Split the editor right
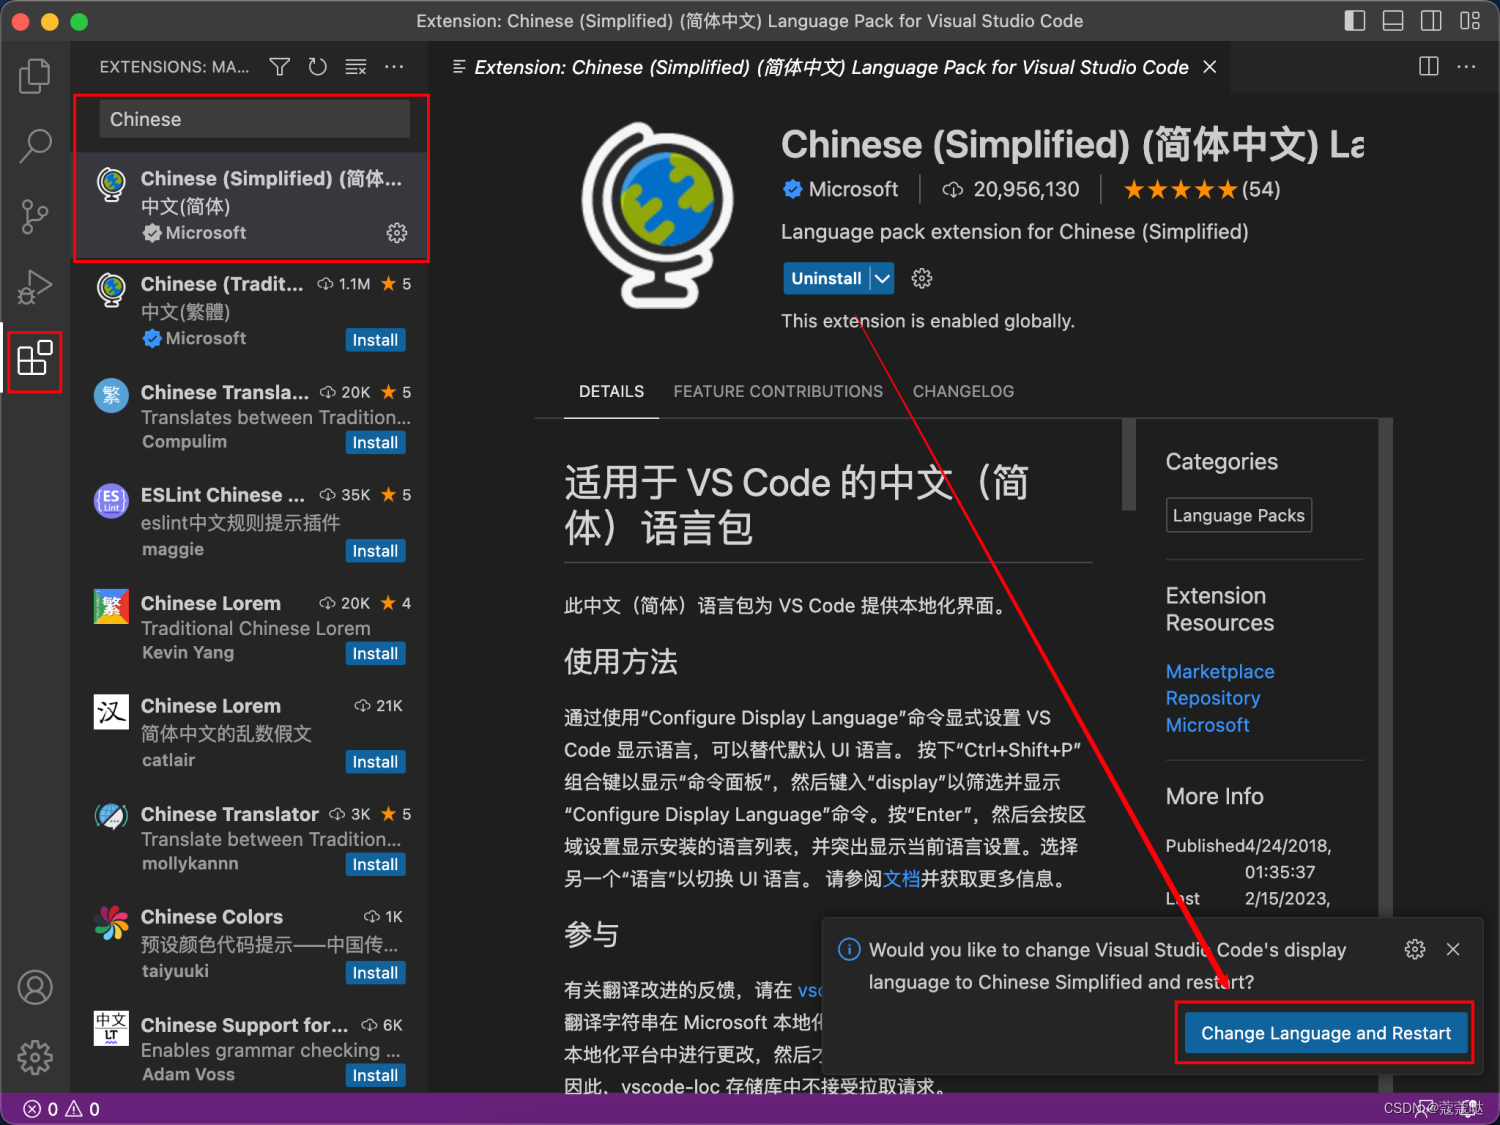Image resolution: width=1500 pixels, height=1125 pixels. [1429, 67]
